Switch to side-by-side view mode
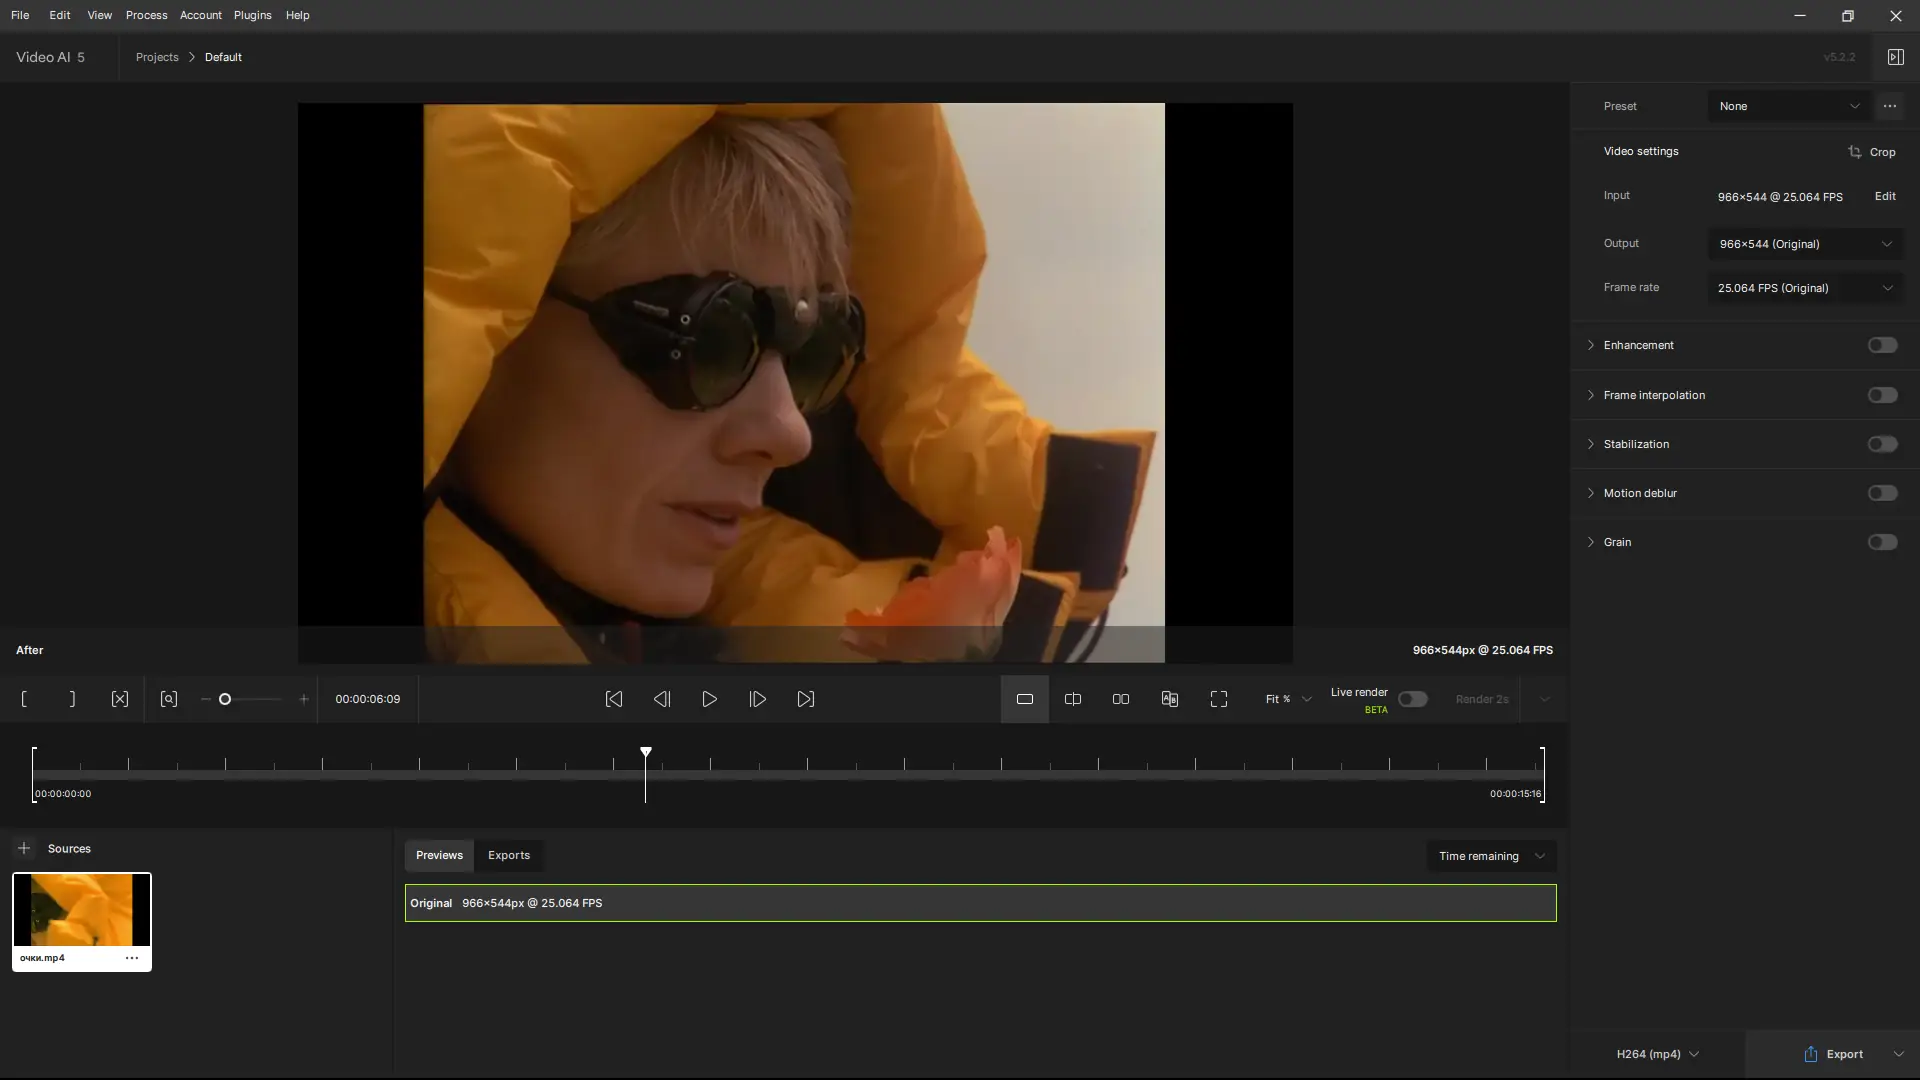Viewport: 1920px width, 1080px height. pyautogui.click(x=1121, y=699)
